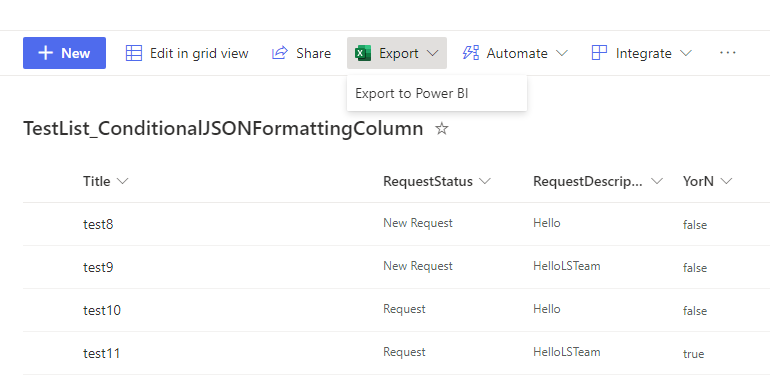Open the test11 list item
The width and height of the screenshot is (770, 390).
(102, 354)
